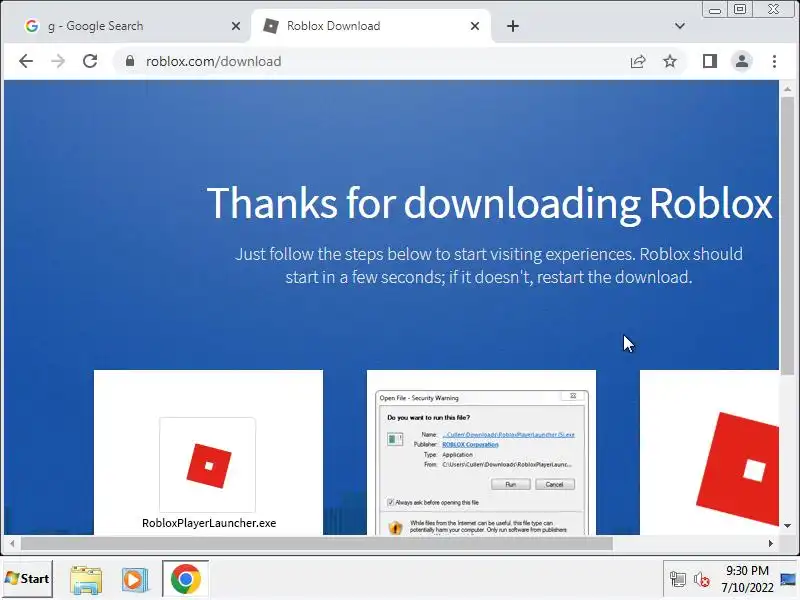Close the g - Google Search tab
Viewport: 800px width, 600px height.
(236, 26)
